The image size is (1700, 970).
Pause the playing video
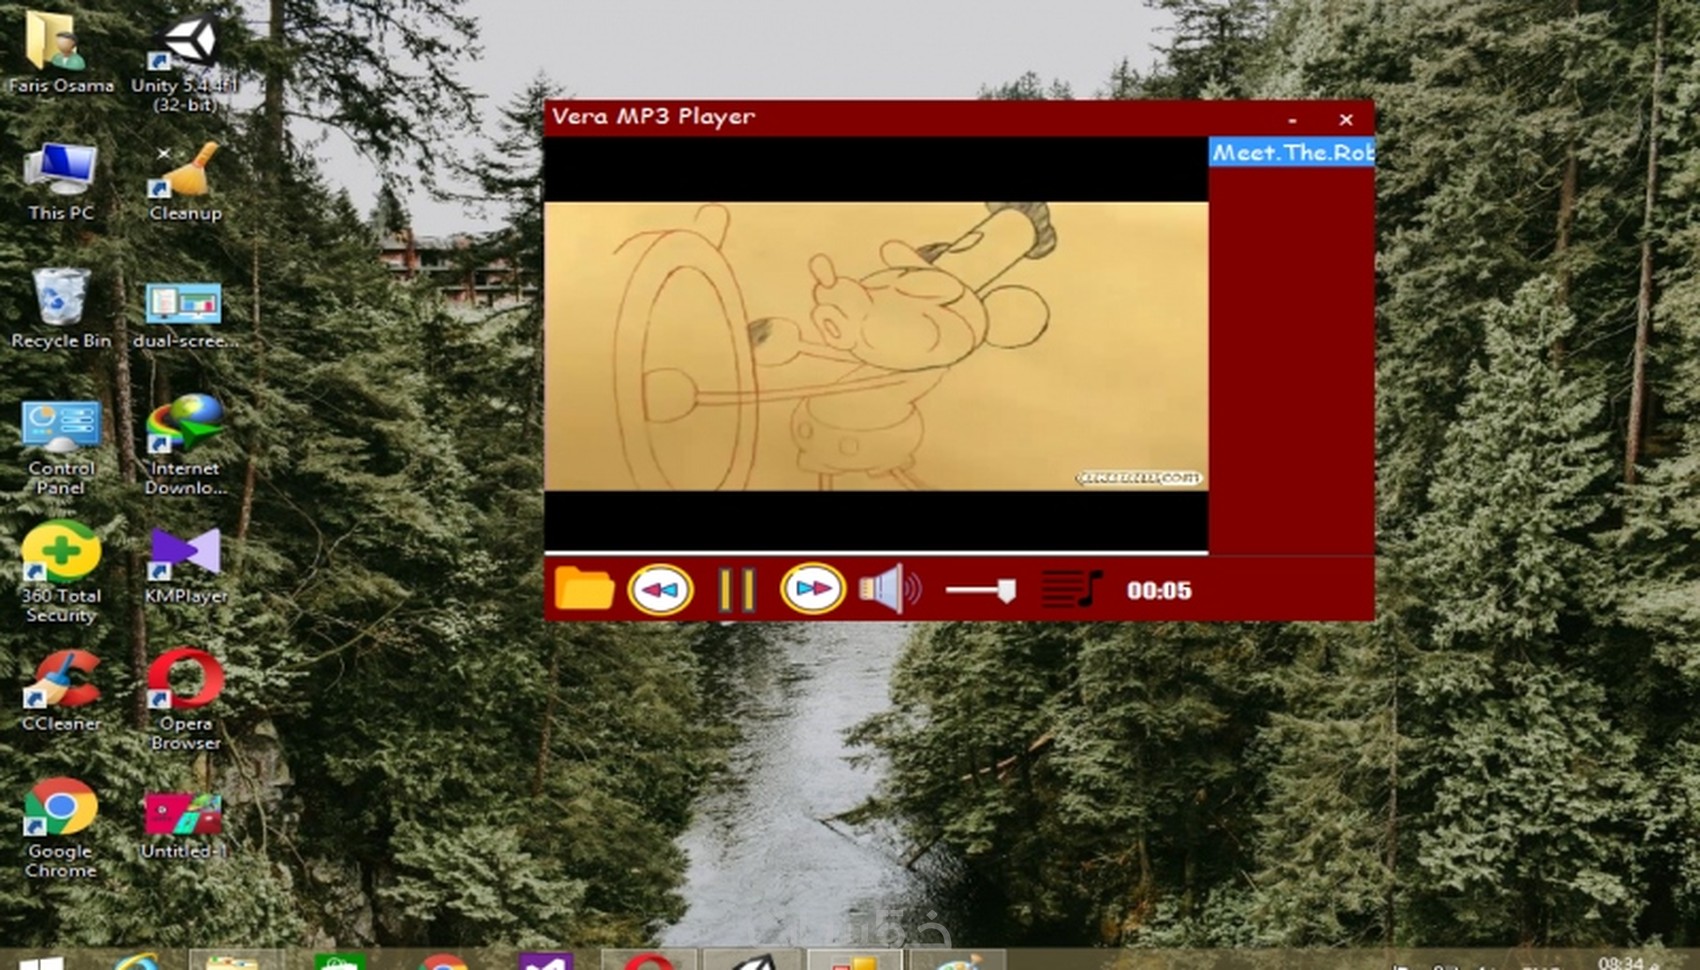point(737,590)
